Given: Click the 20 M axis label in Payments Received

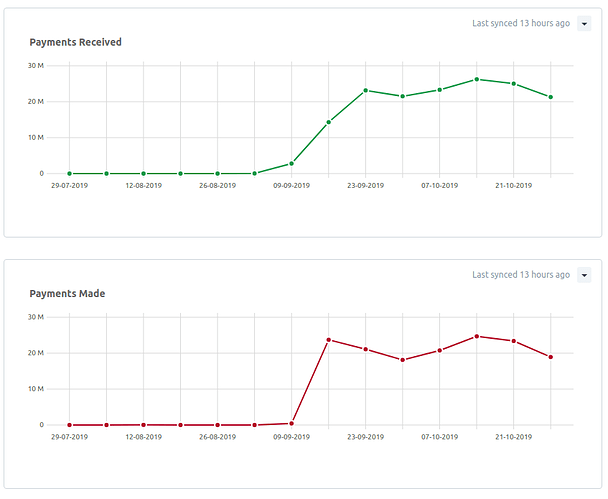Looking at the screenshot, I should [x=36, y=102].
